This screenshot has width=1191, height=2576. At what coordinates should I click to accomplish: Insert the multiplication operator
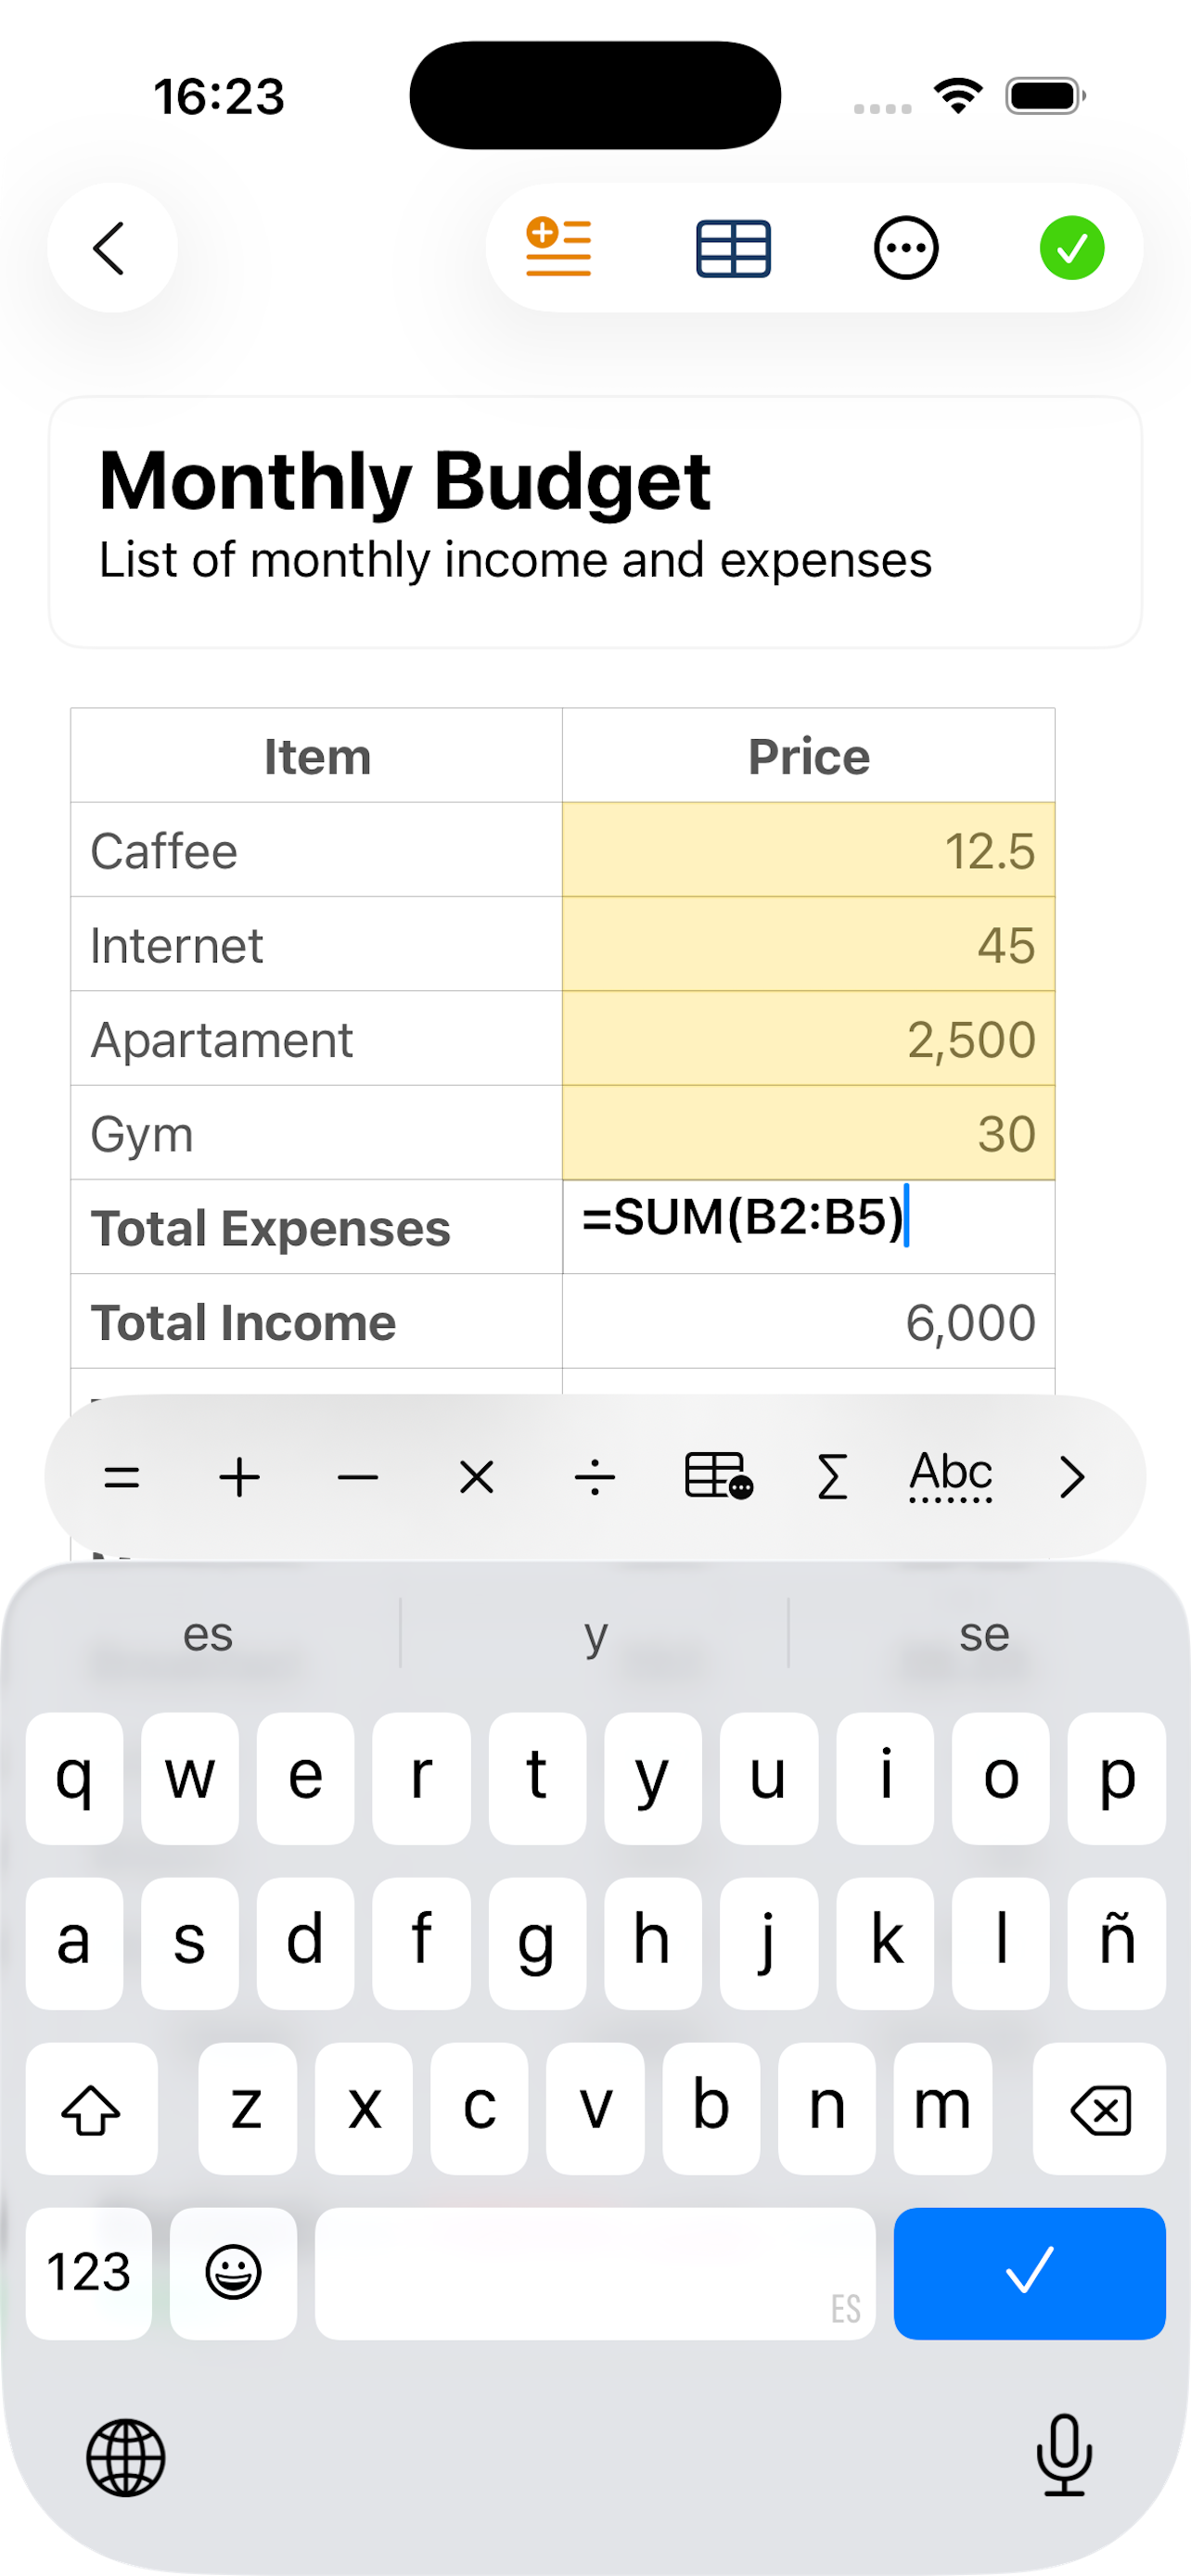coord(477,1477)
